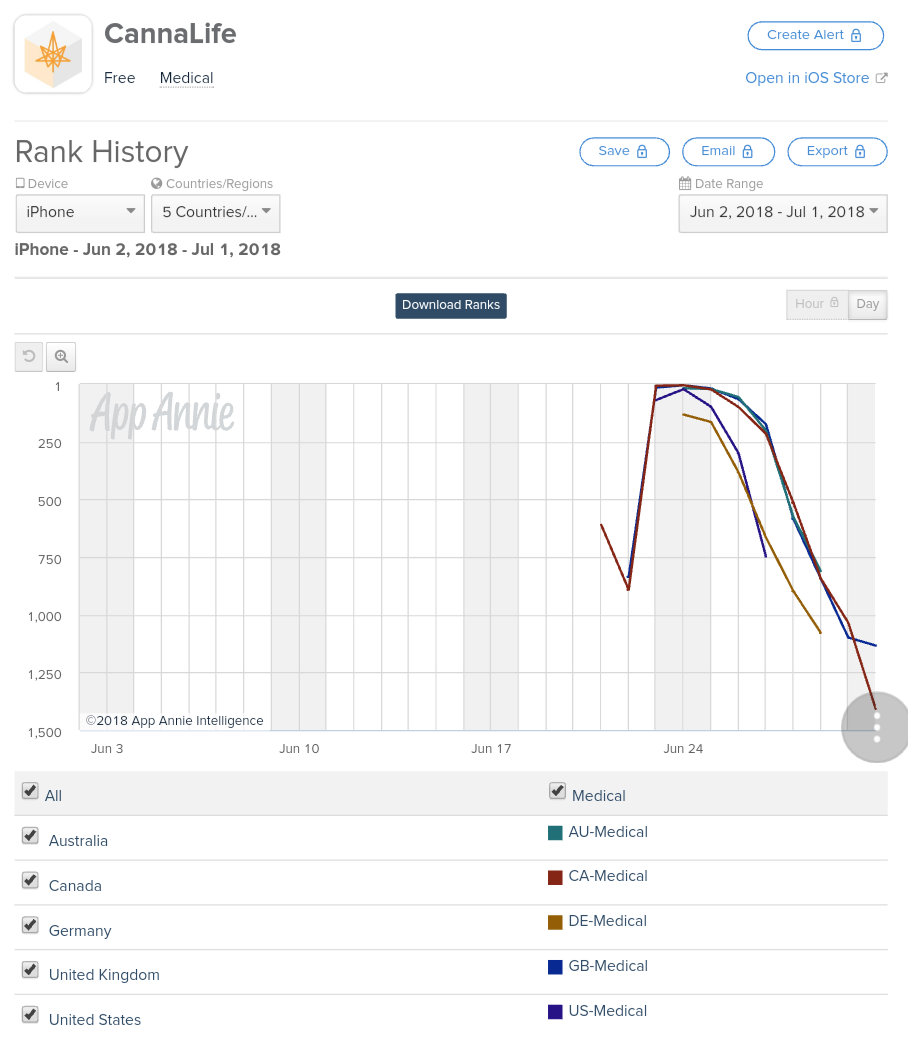The width and height of the screenshot is (908, 1040).
Task: Open the app in iOS Store link
Action: pos(806,78)
